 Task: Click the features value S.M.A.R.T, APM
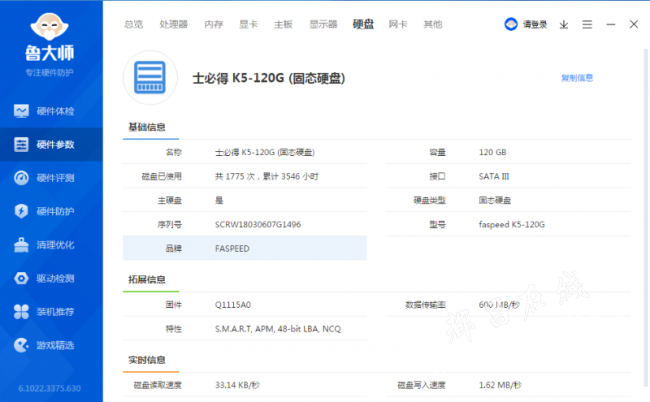[x=278, y=329]
